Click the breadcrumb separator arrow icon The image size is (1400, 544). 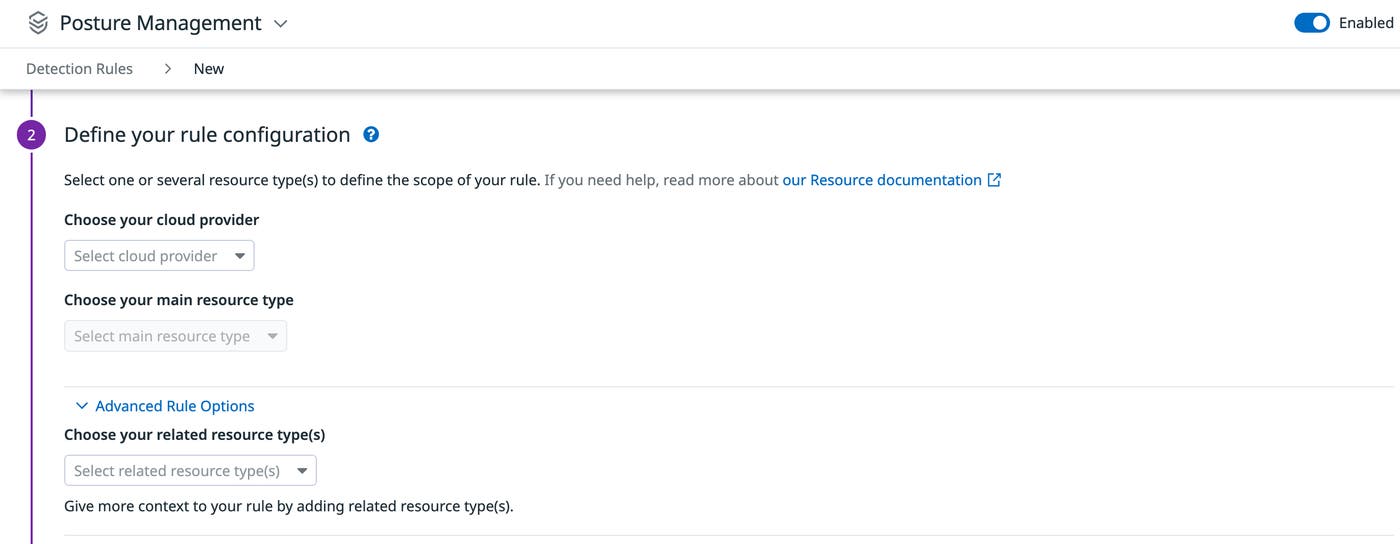pyautogui.click(x=168, y=69)
